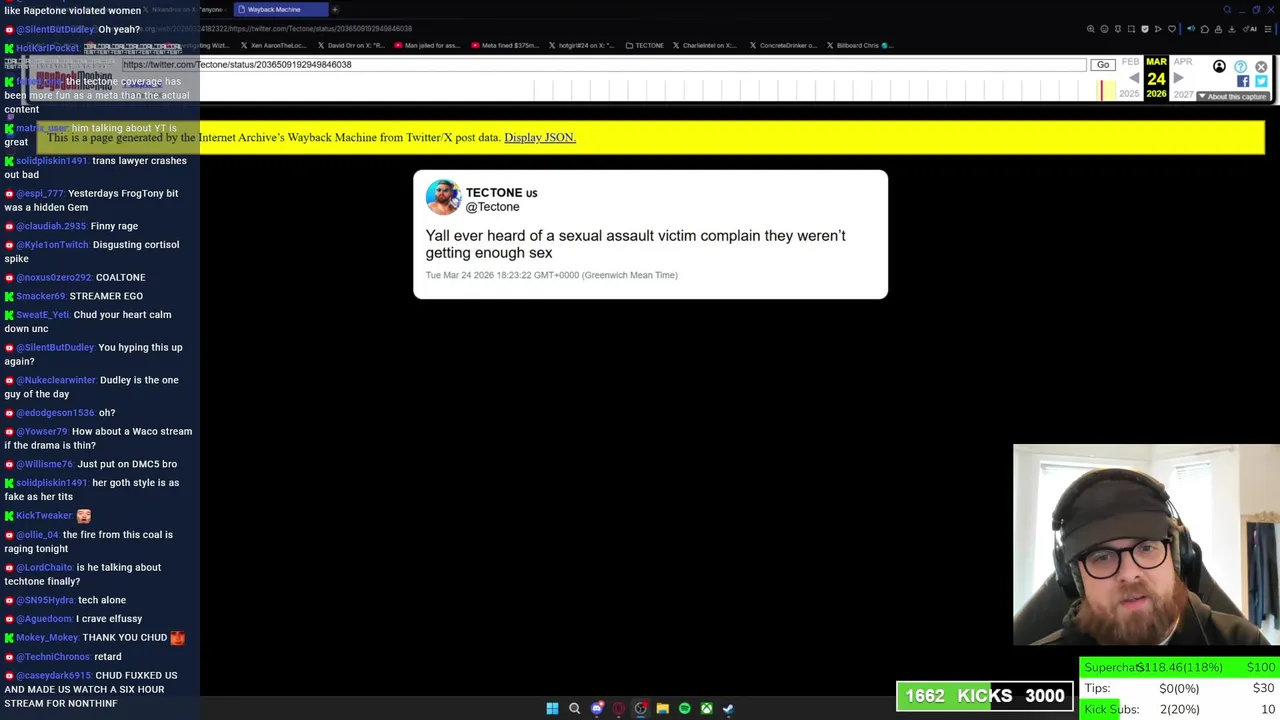
Task: Open Steam from the taskbar
Action: coord(728,708)
